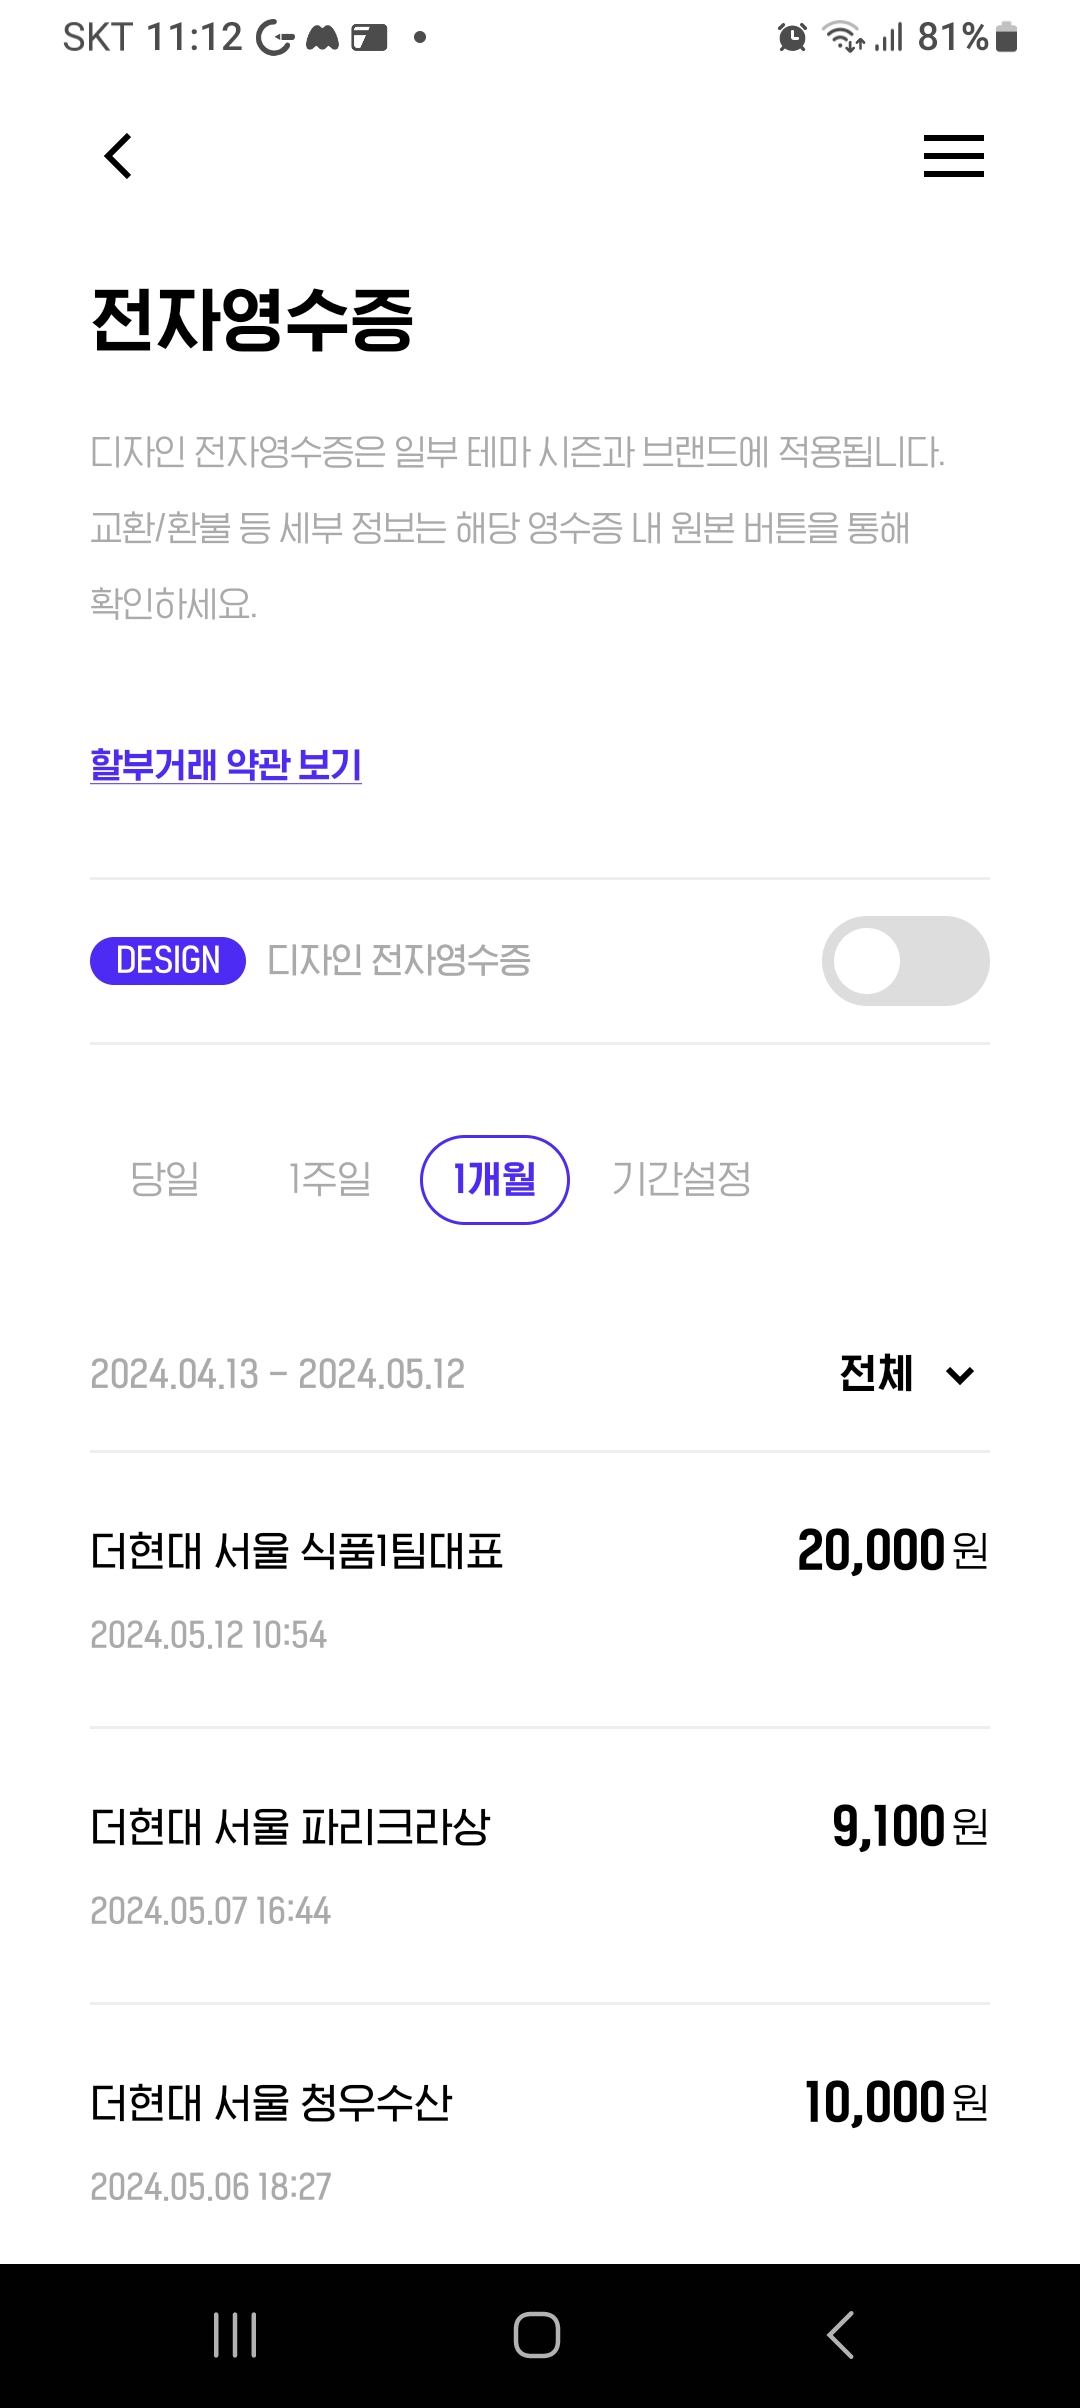This screenshot has width=1080, height=2408.
Task: Tap Android recent apps button
Action: click(235, 2335)
